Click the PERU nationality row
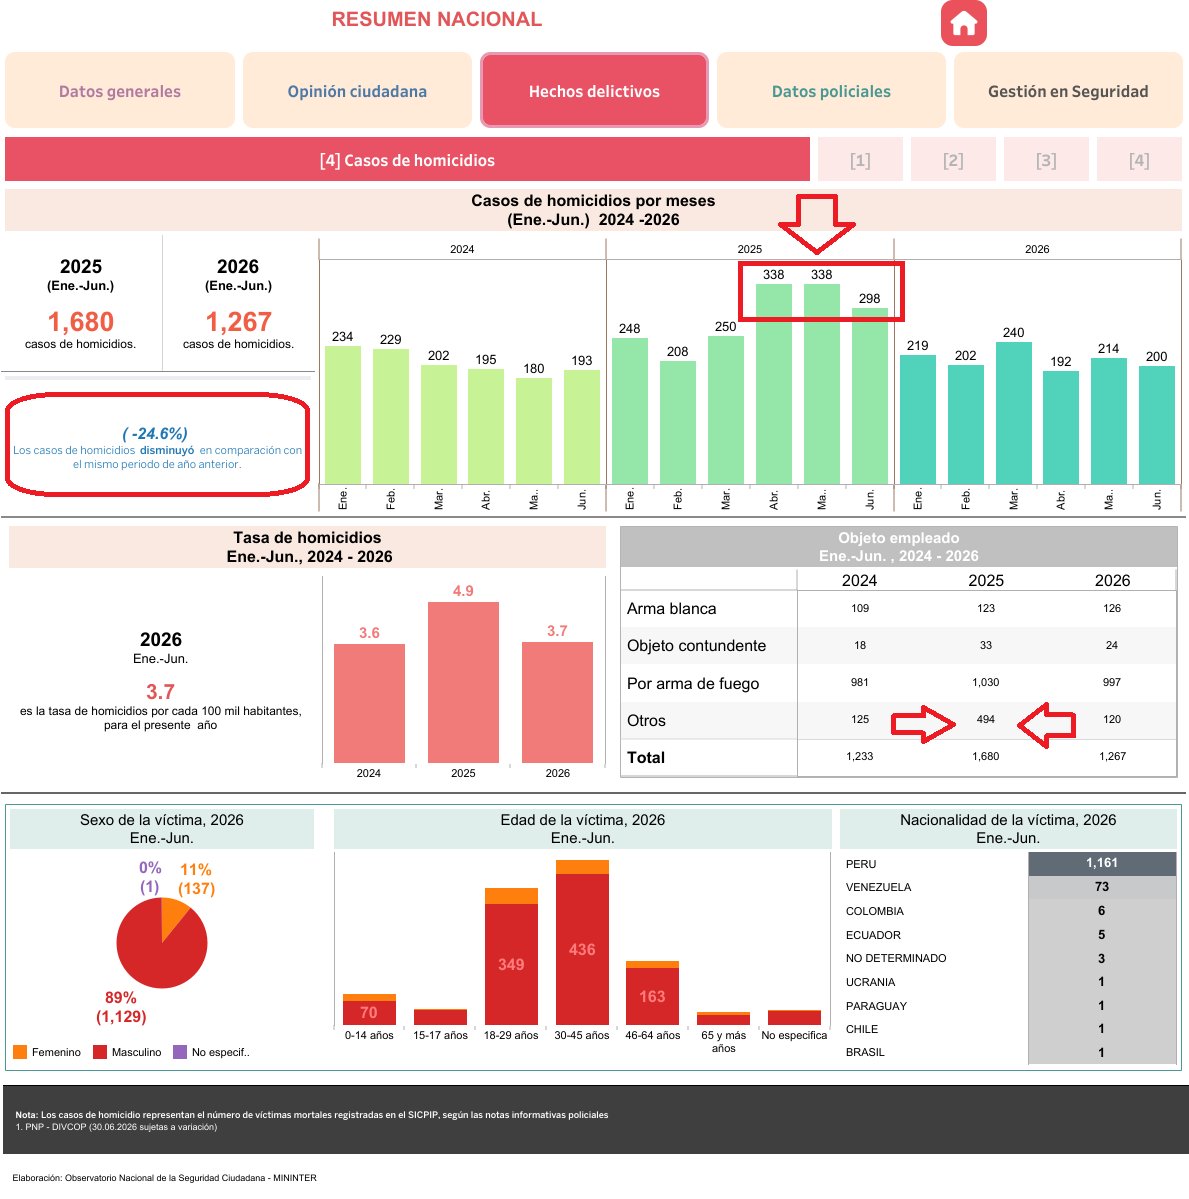This screenshot has width=1189, height=1199. 1010,863
